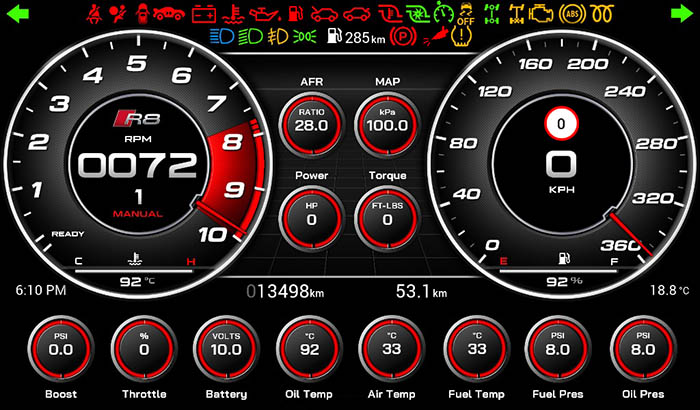Tap the fuel level E-to-F bar
Screen dimensions: 700x410
coord(558,271)
